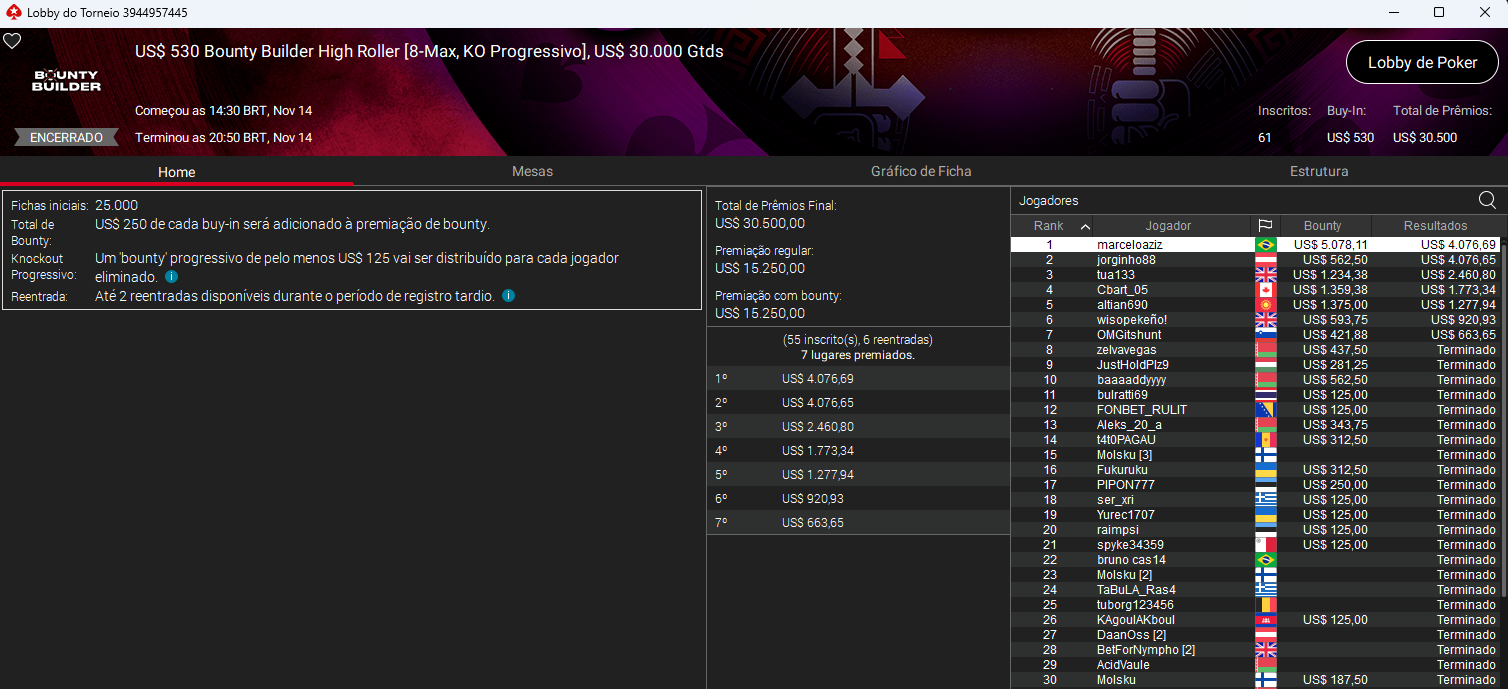
Task: Toggle the tournament favorite heart
Action: 12,40
